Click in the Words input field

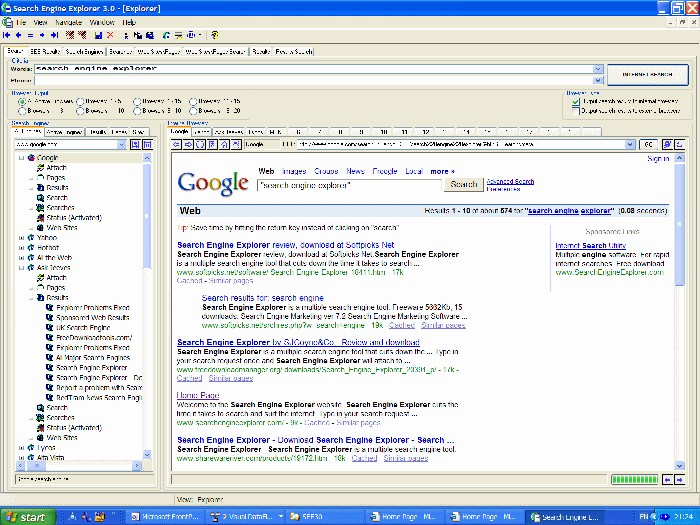[313, 69]
